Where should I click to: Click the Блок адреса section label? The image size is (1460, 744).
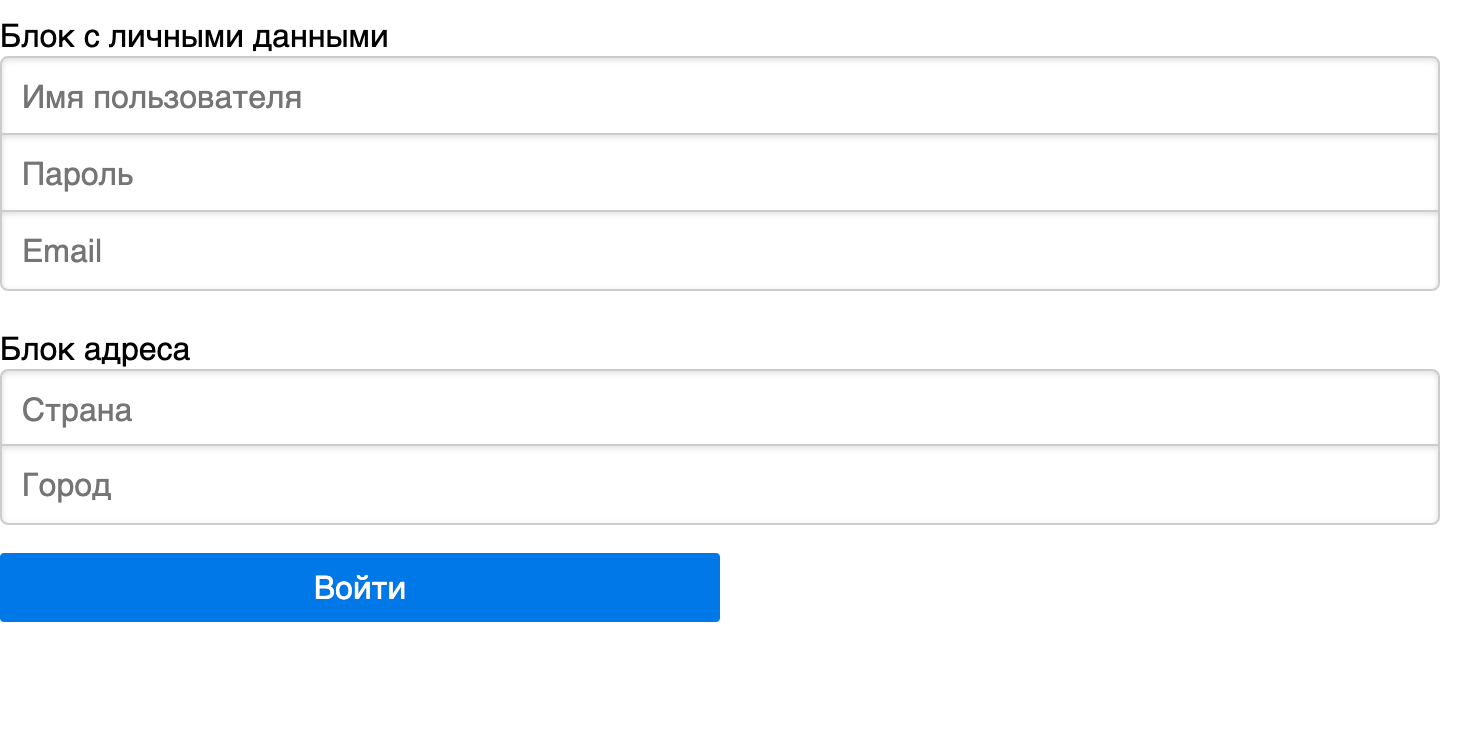click(97, 349)
